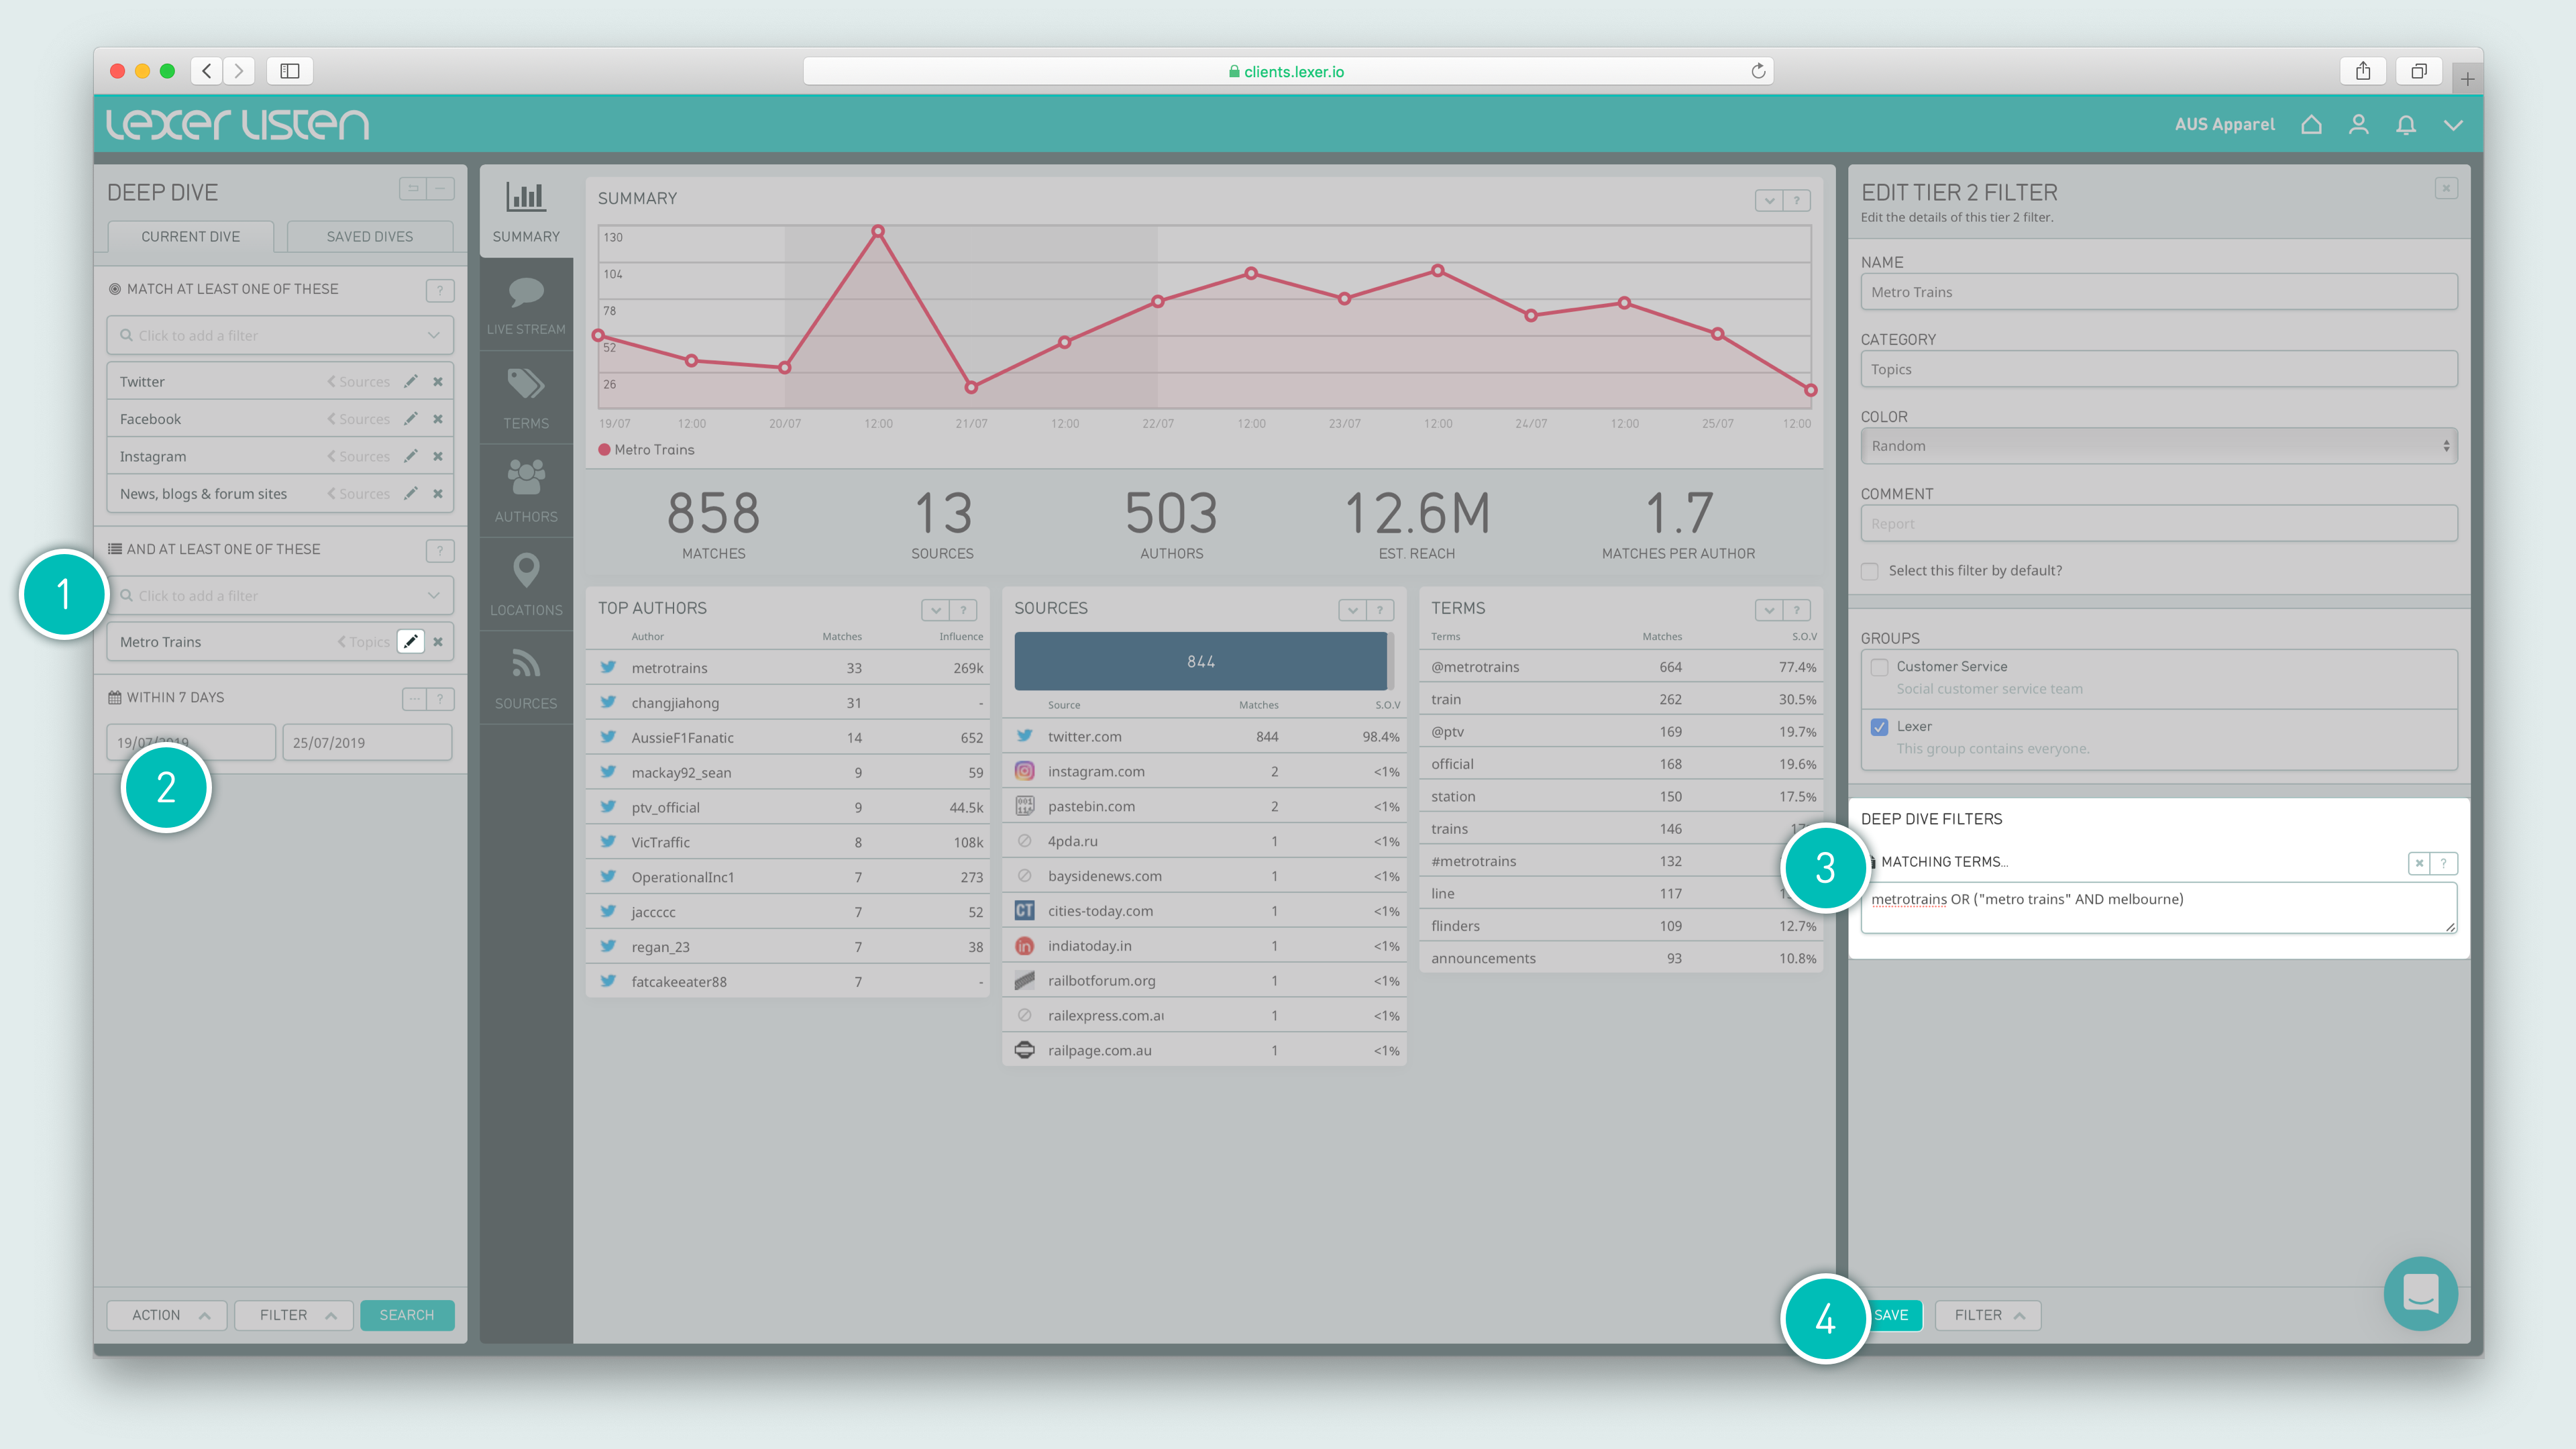Open help for Summary panel
This screenshot has height=1449, width=2576.
tap(1797, 201)
